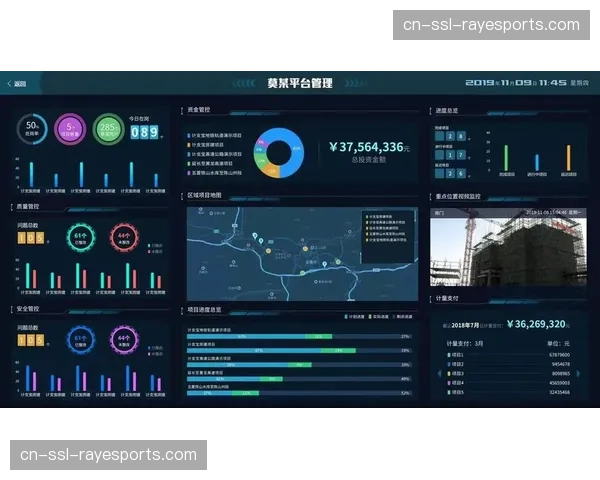Select 项目3 row with value 8098965
The width and height of the screenshot is (600, 480).
coord(509,373)
